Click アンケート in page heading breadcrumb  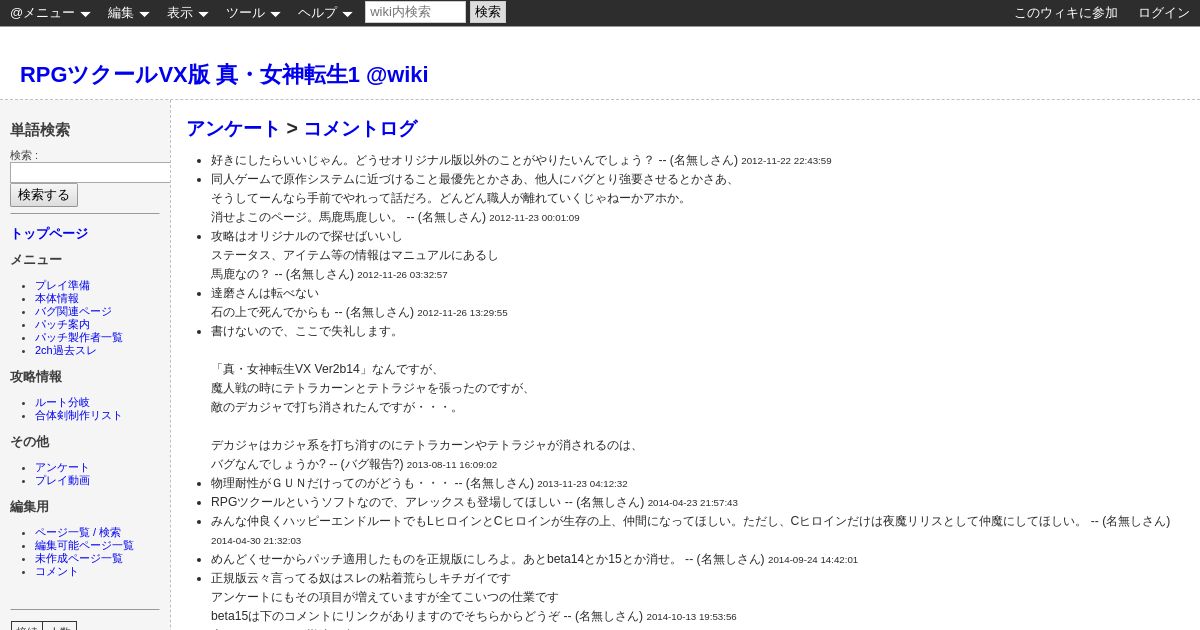[233, 128]
